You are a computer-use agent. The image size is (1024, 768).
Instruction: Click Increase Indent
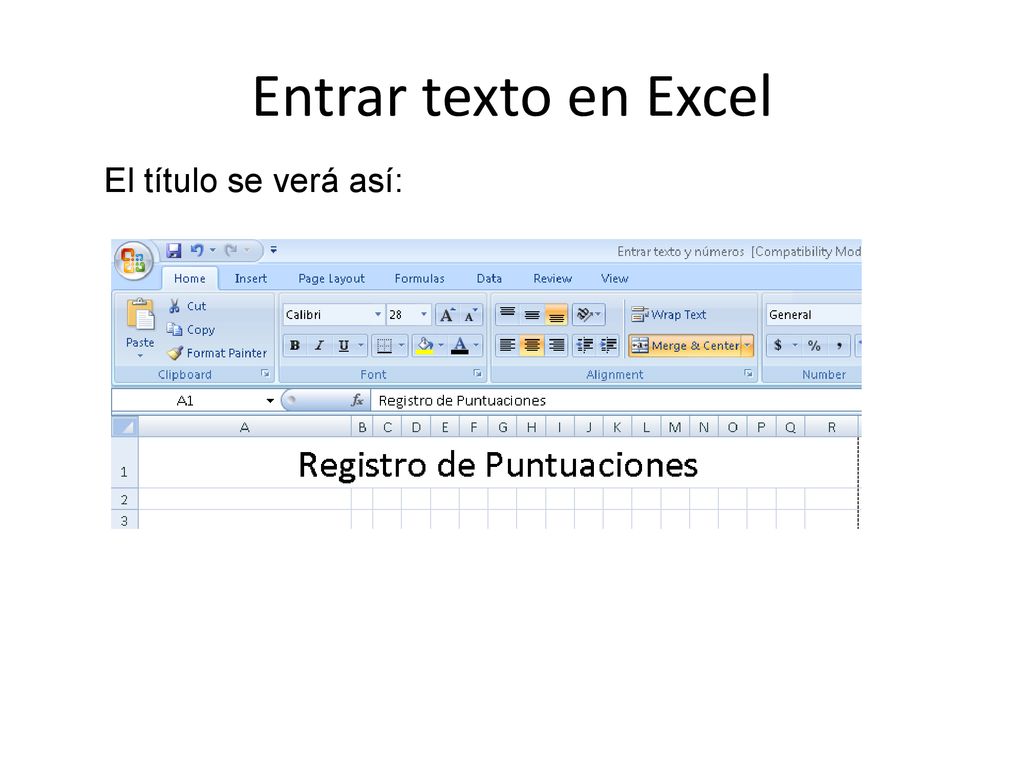608,345
